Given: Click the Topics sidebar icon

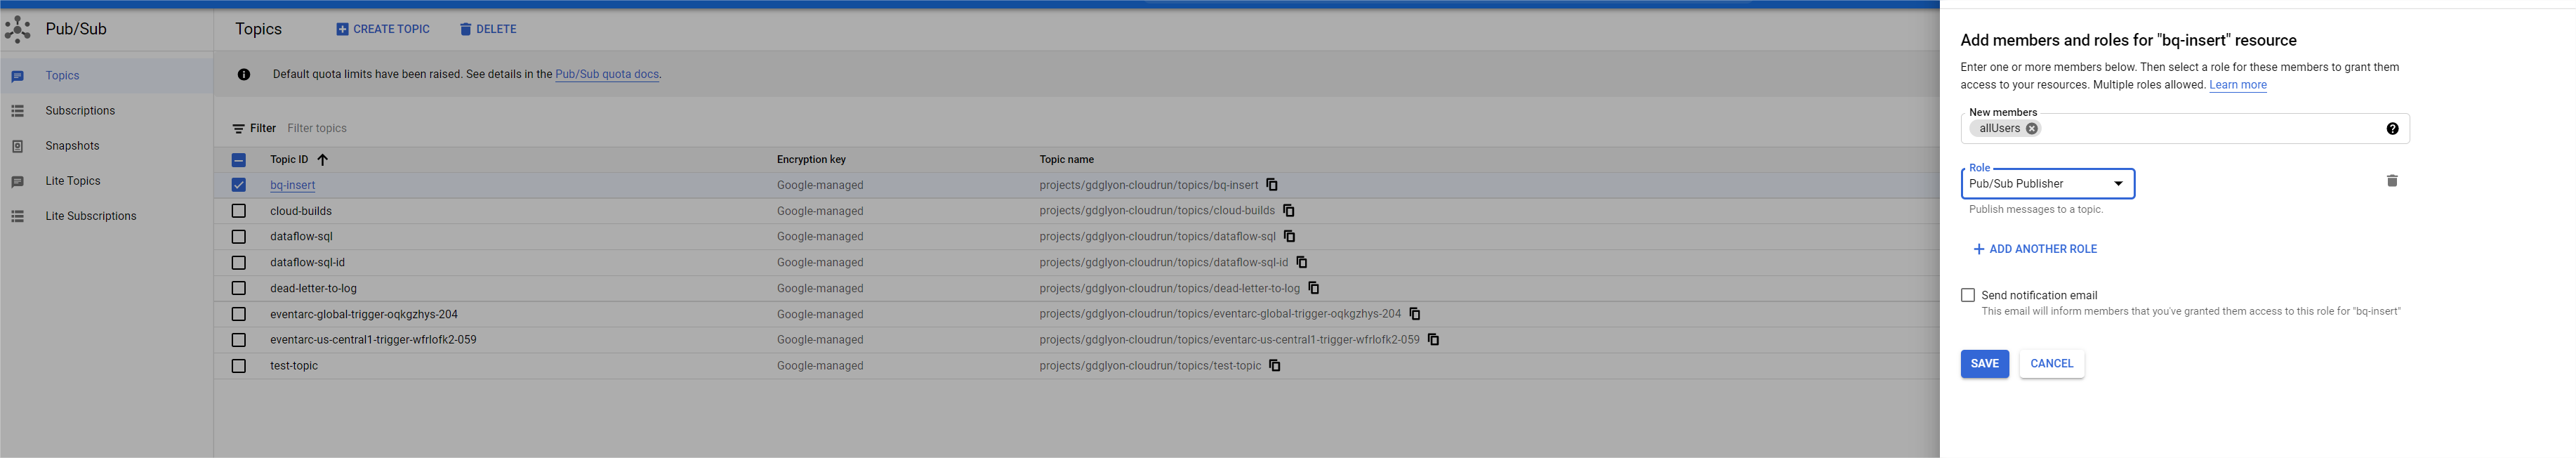Looking at the screenshot, I should (17, 76).
